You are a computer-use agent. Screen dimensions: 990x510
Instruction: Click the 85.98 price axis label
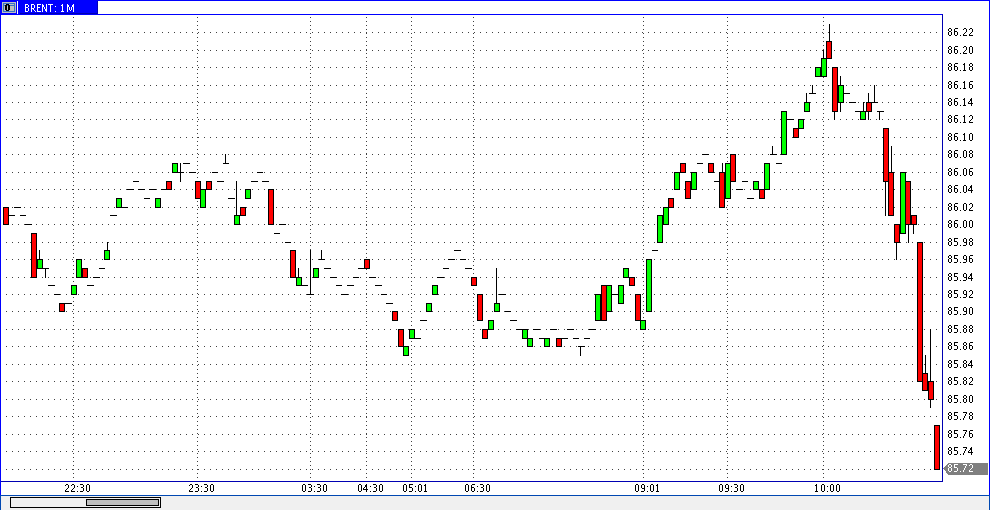pos(960,242)
